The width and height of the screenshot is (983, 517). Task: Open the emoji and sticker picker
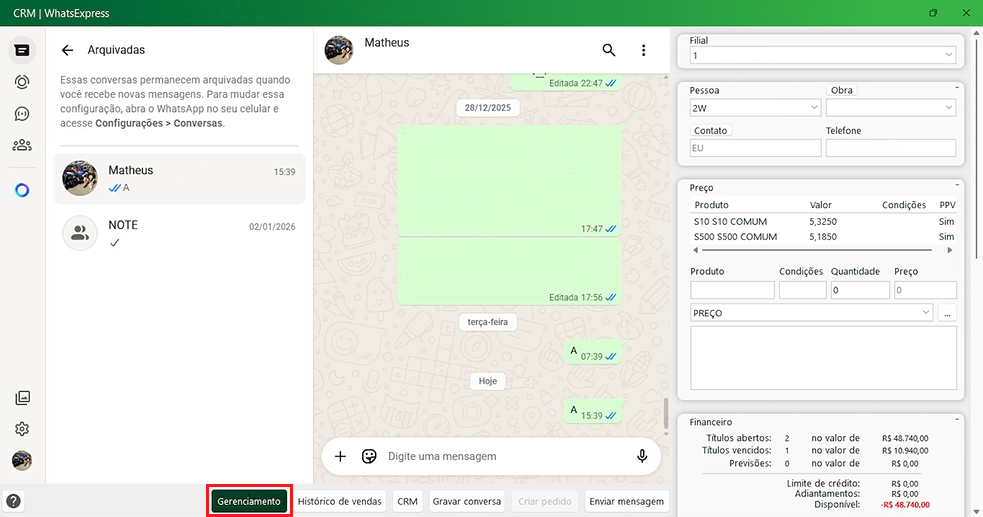tap(369, 456)
